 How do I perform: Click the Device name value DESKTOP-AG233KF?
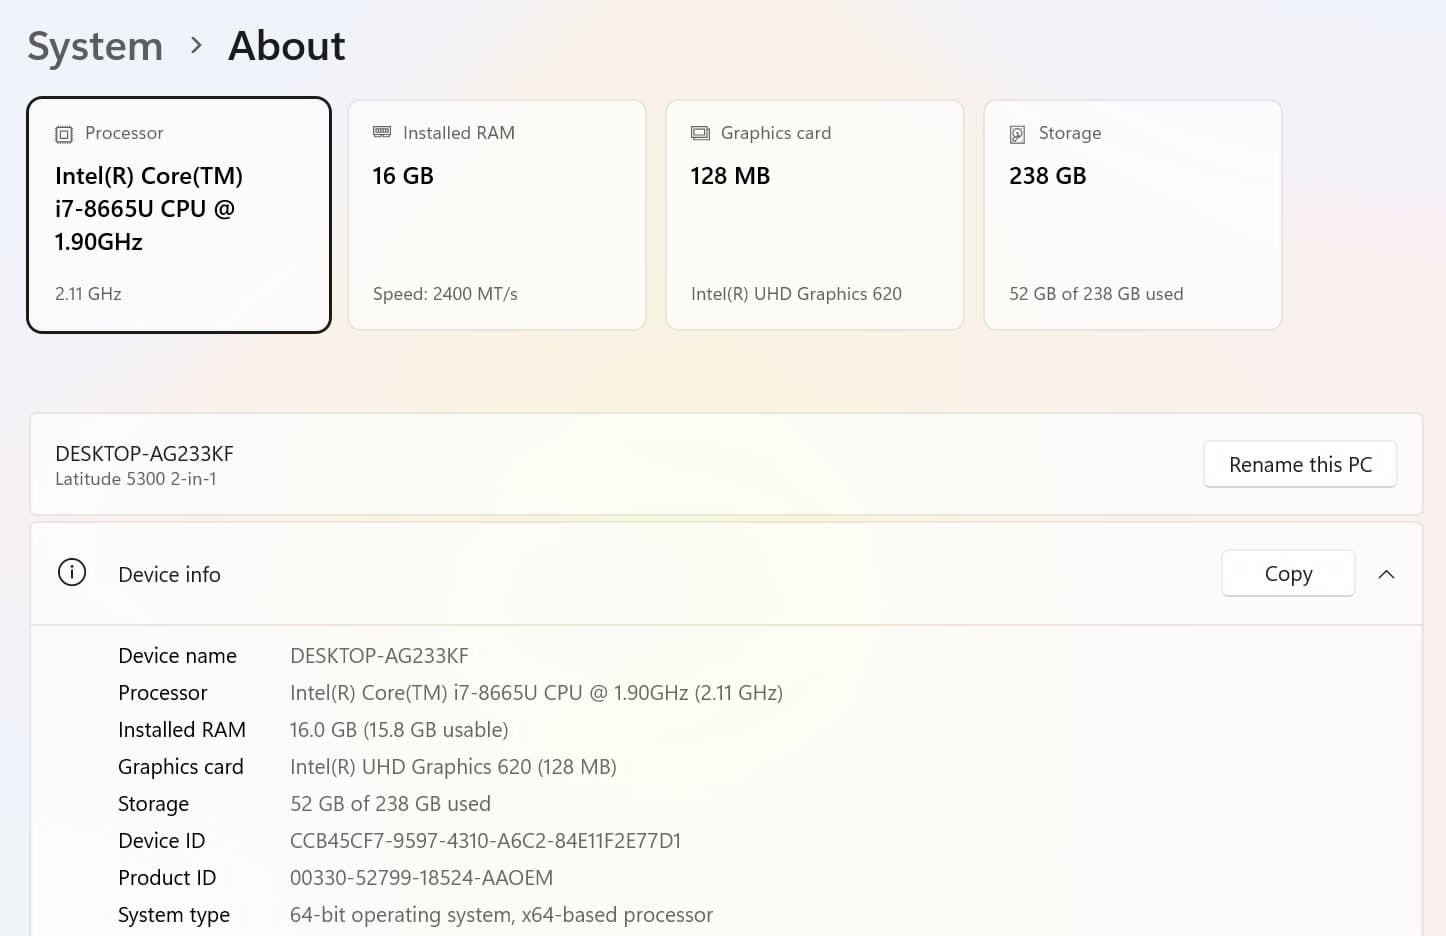click(379, 656)
